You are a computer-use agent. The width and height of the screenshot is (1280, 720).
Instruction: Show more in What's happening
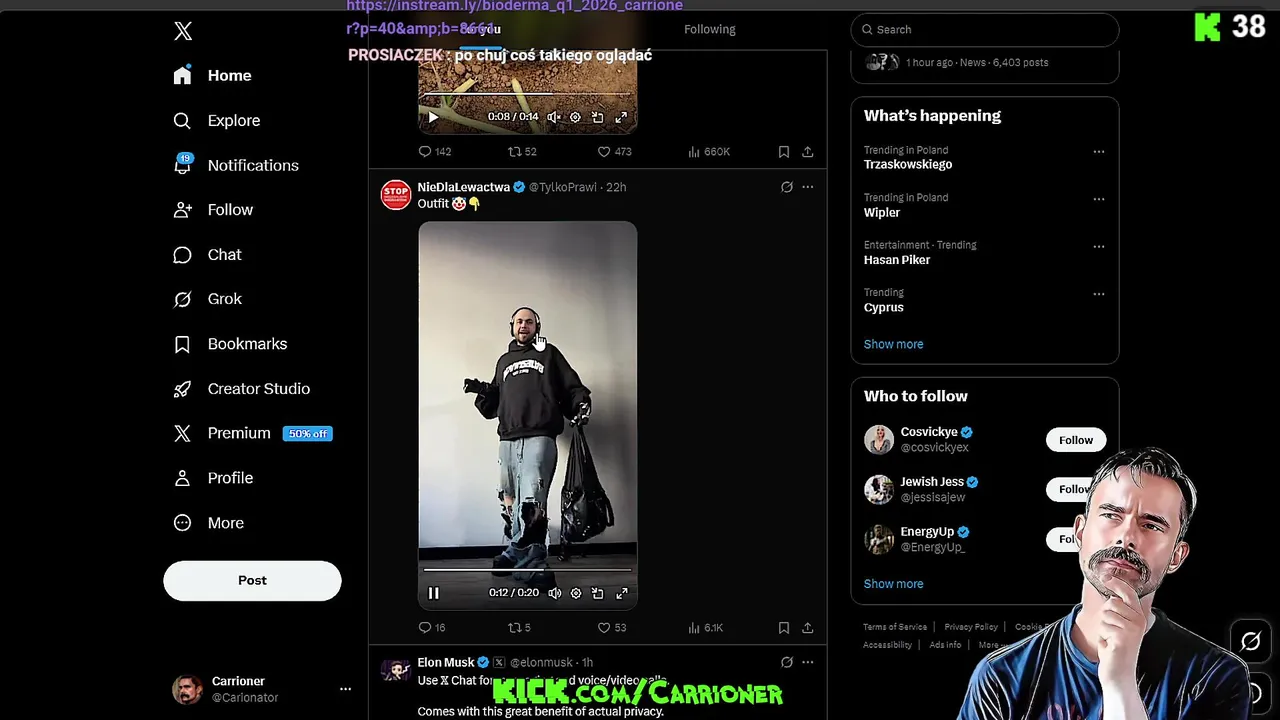click(x=894, y=344)
